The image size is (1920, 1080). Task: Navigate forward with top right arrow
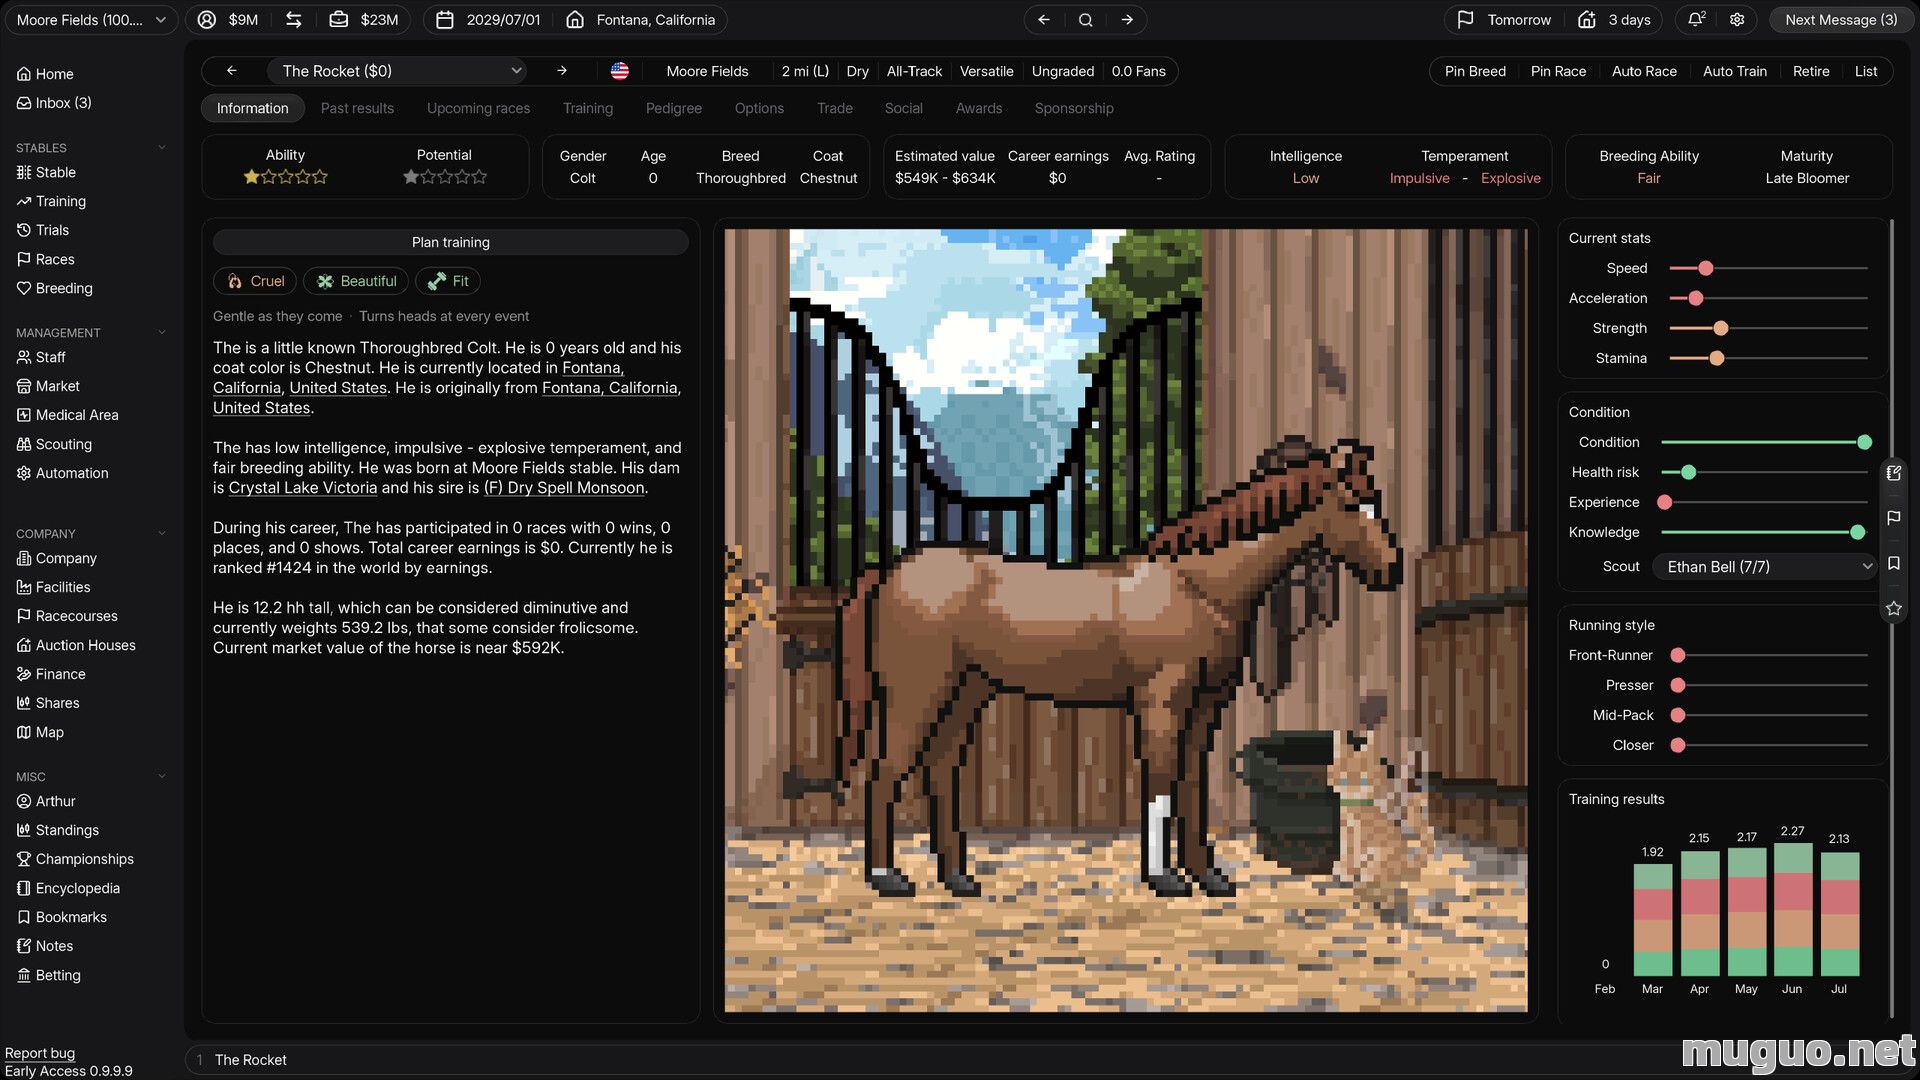[x=1127, y=19]
